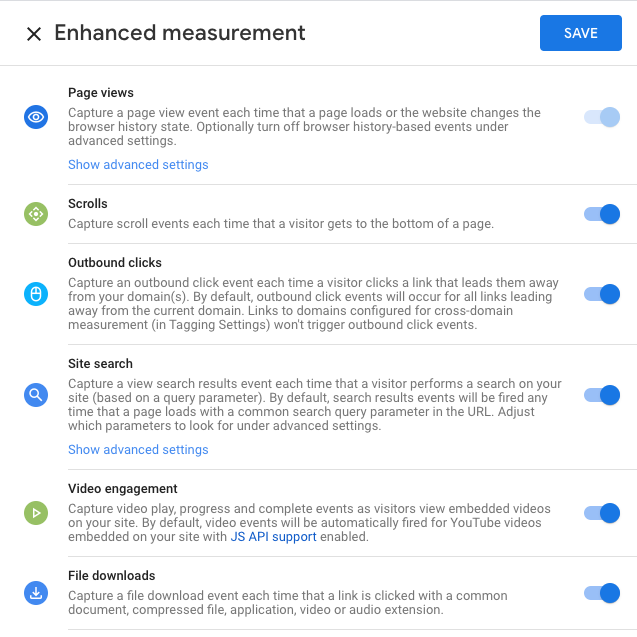The height and width of the screenshot is (637, 637).
Task: Switch off Video engagement toggle
Action: tap(602, 513)
